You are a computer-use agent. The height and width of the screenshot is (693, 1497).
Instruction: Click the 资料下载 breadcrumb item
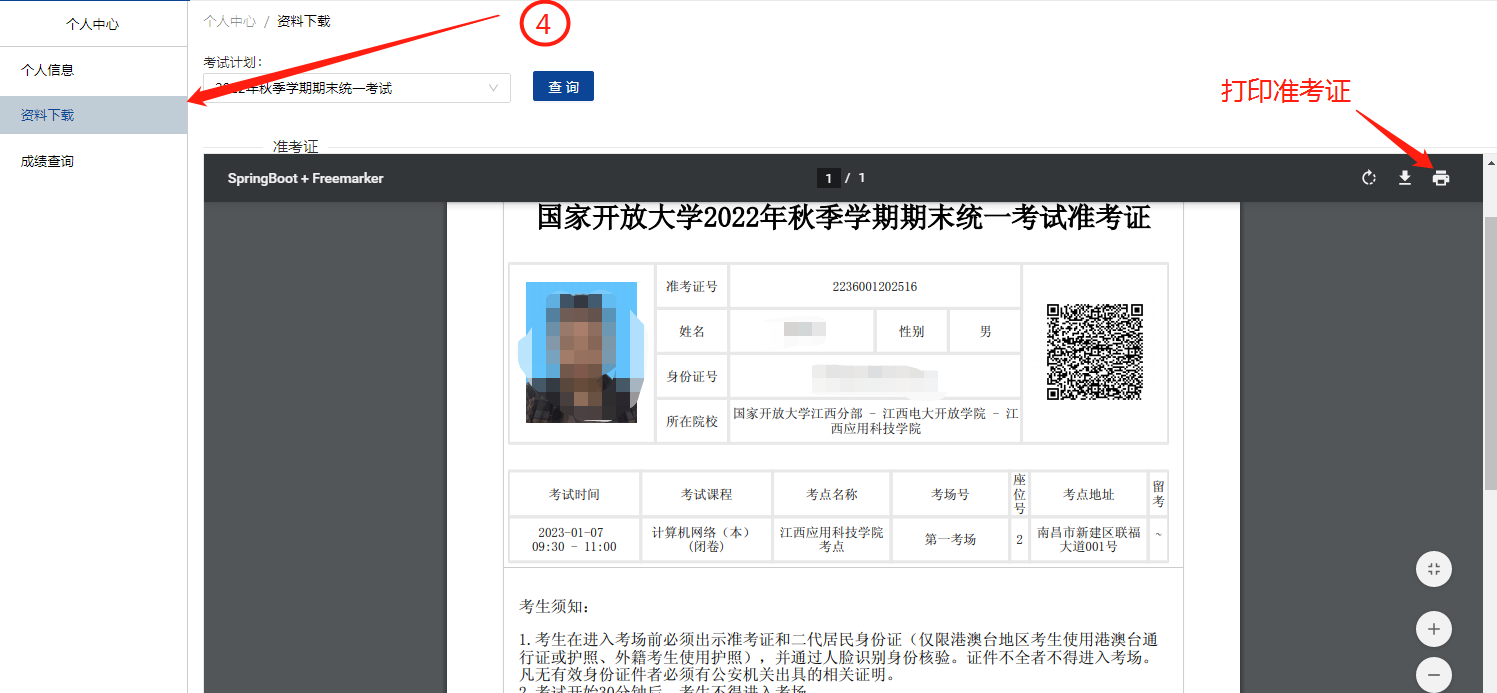[303, 21]
